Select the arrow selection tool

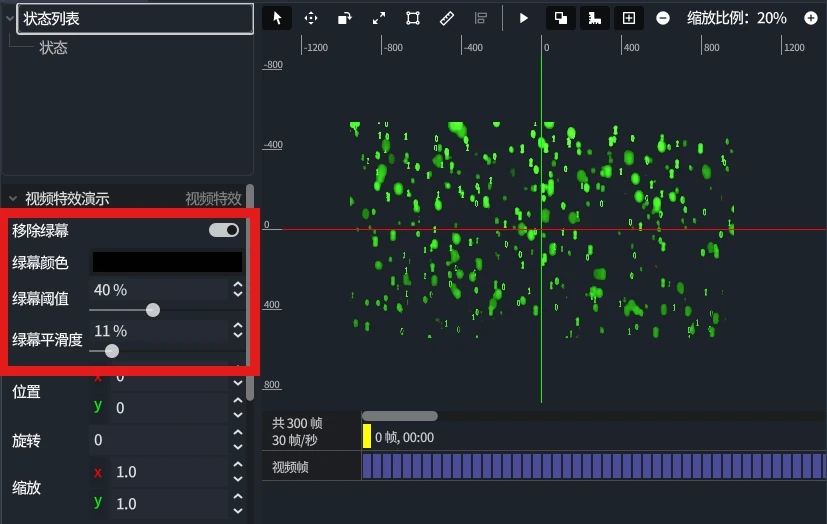pos(277,18)
